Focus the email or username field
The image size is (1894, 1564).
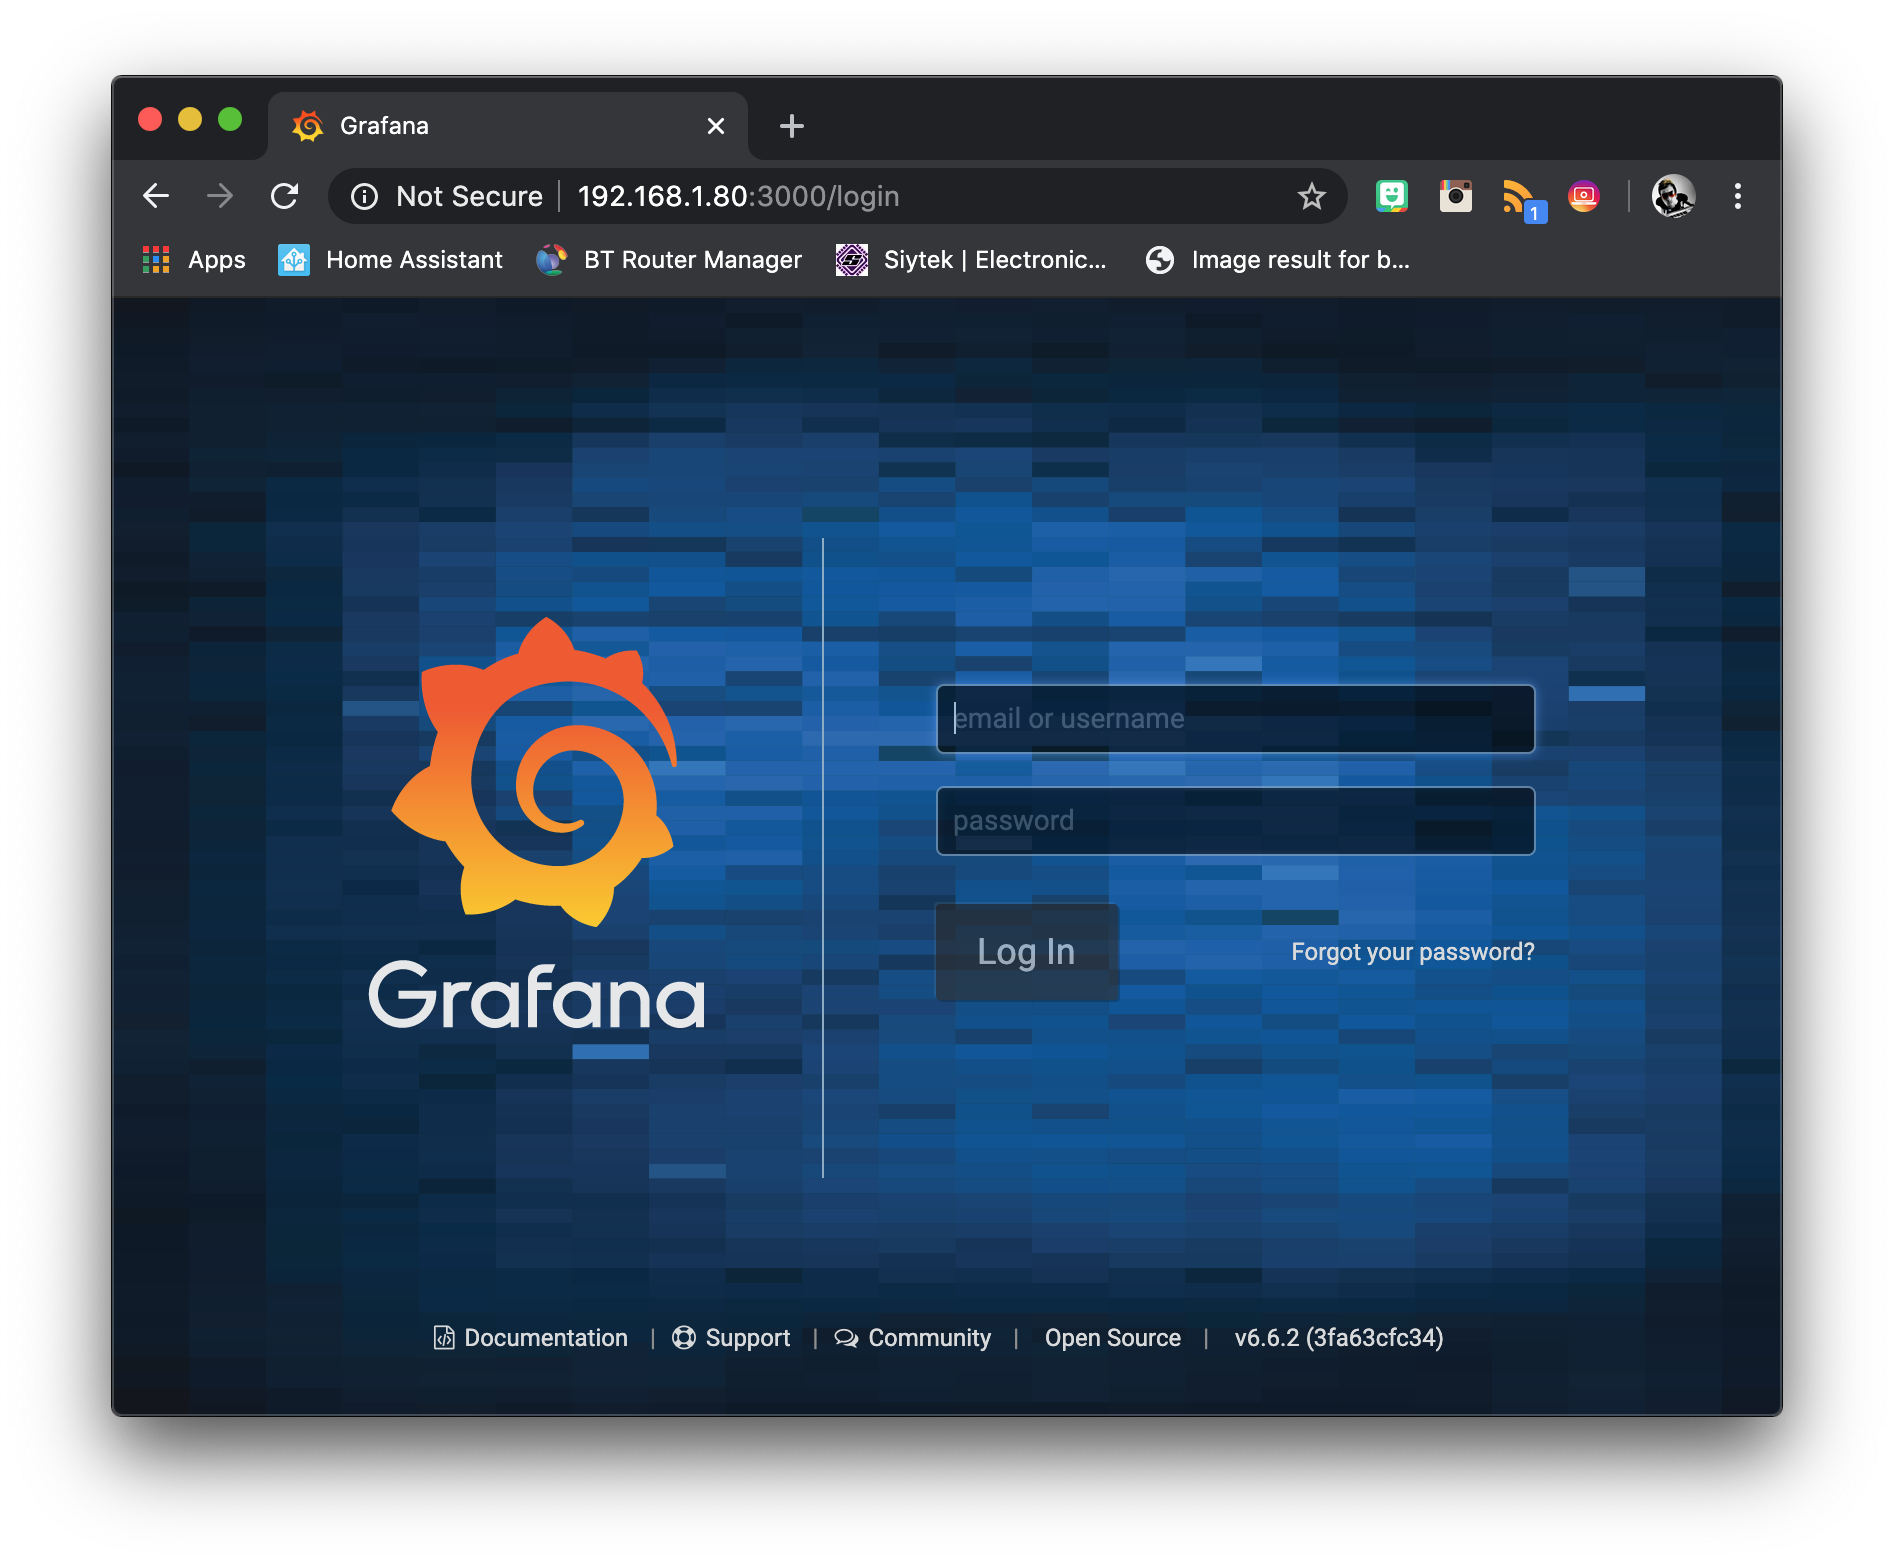1235,719
